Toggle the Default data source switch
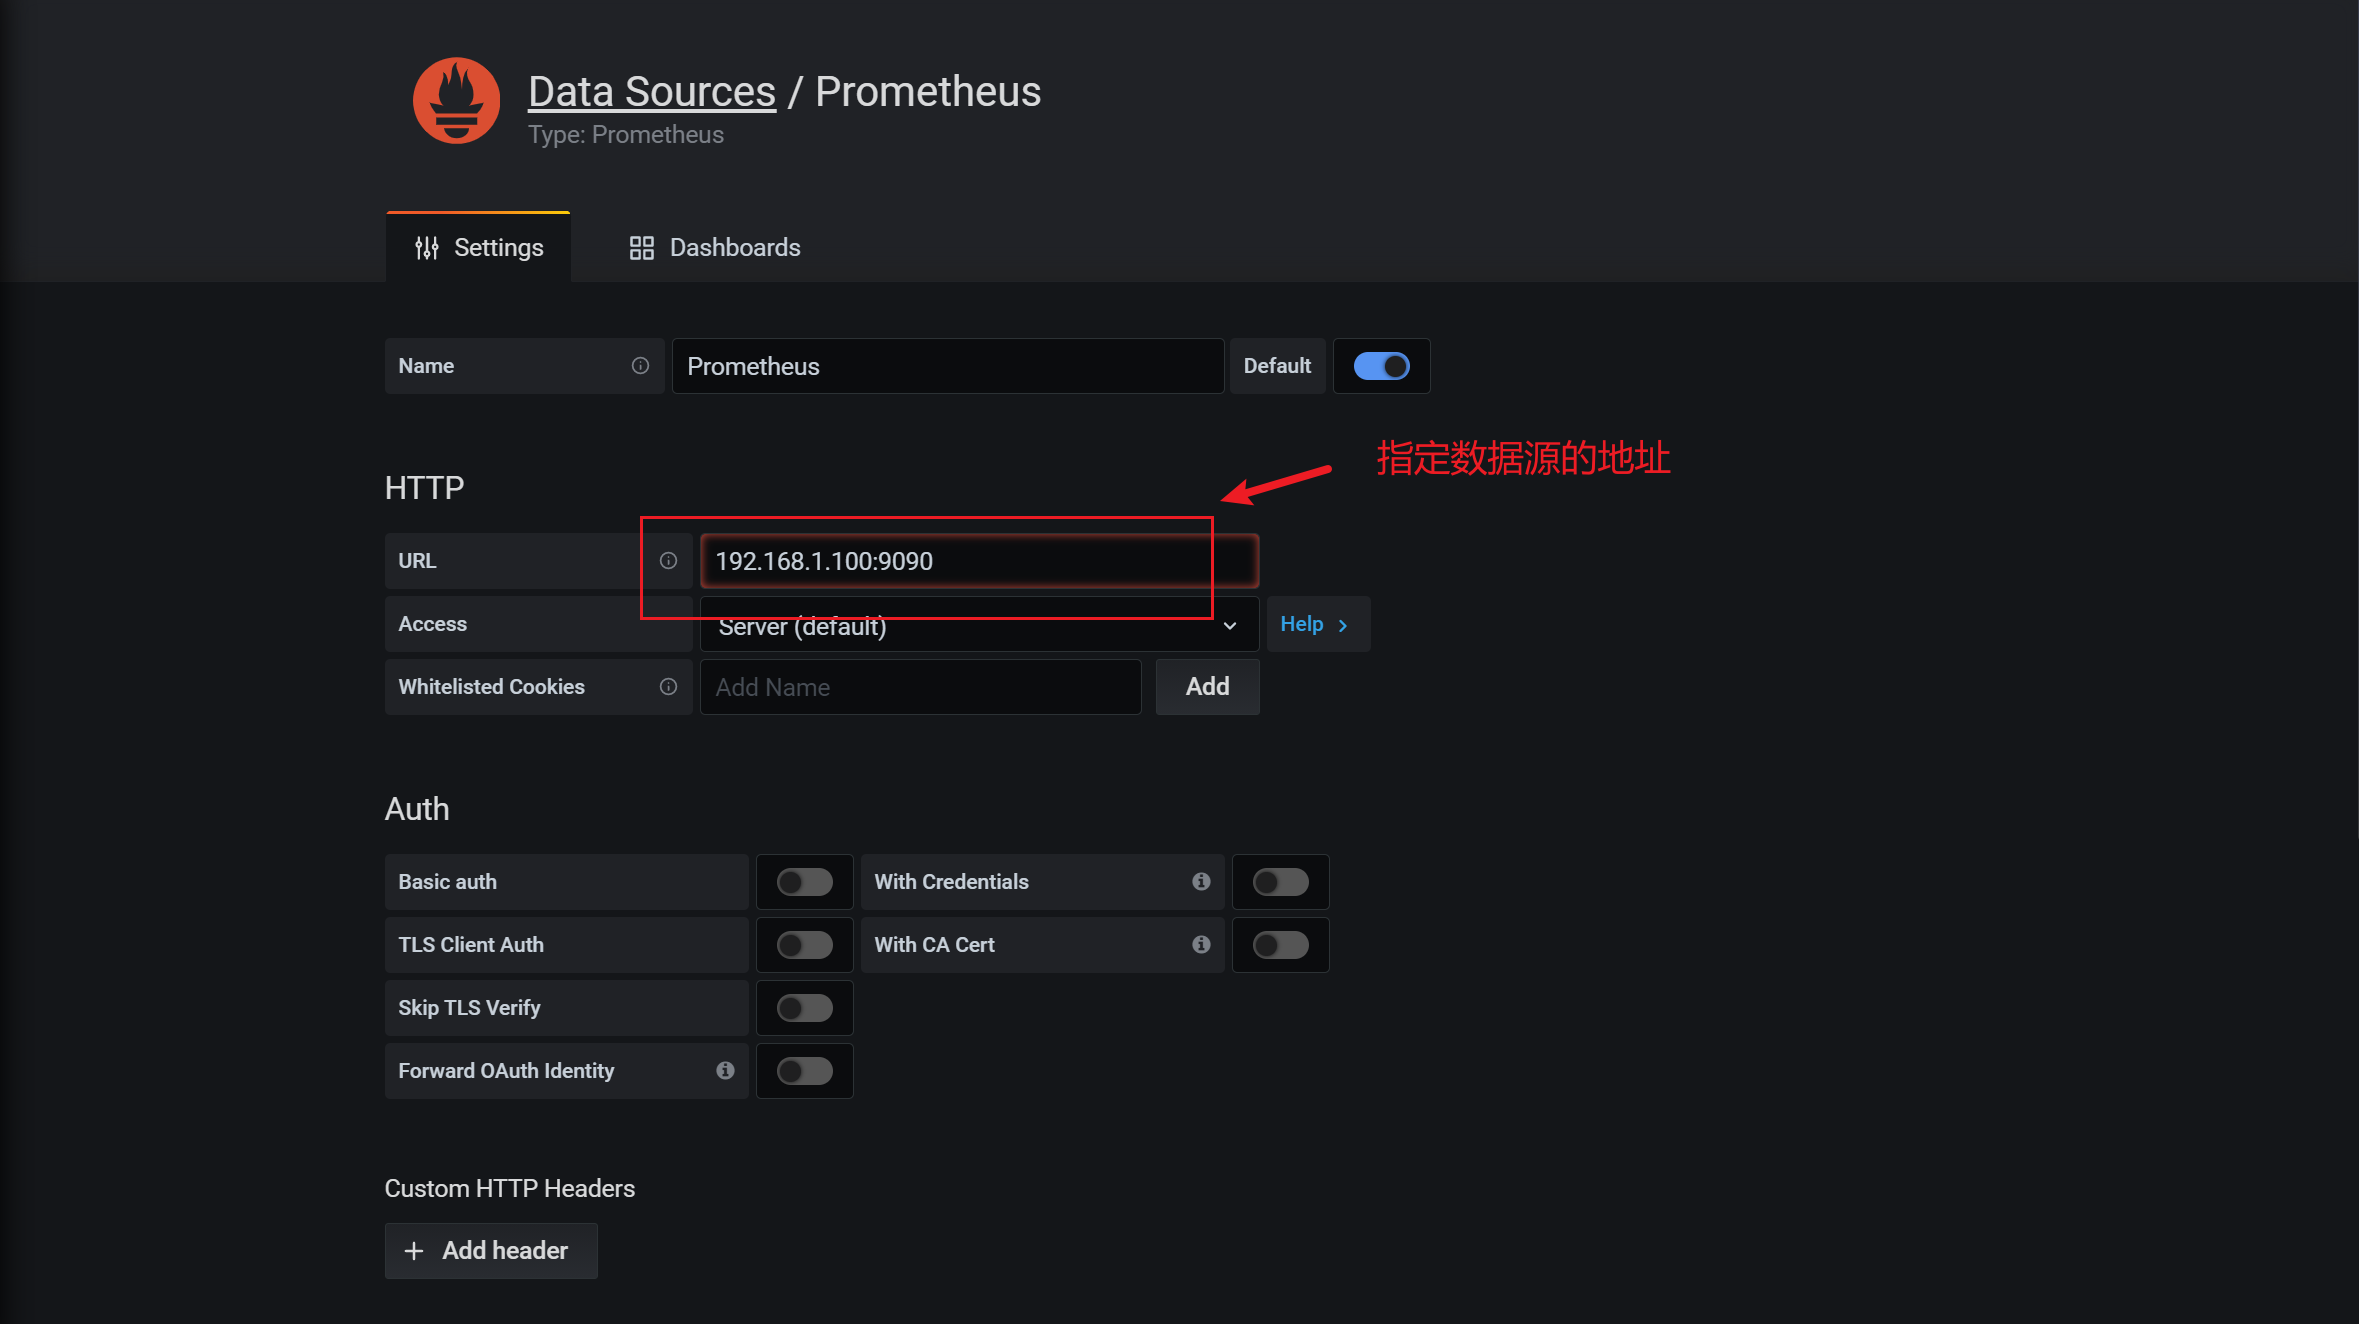This screenshot has width=2359, height=1324. point(1381,366)
